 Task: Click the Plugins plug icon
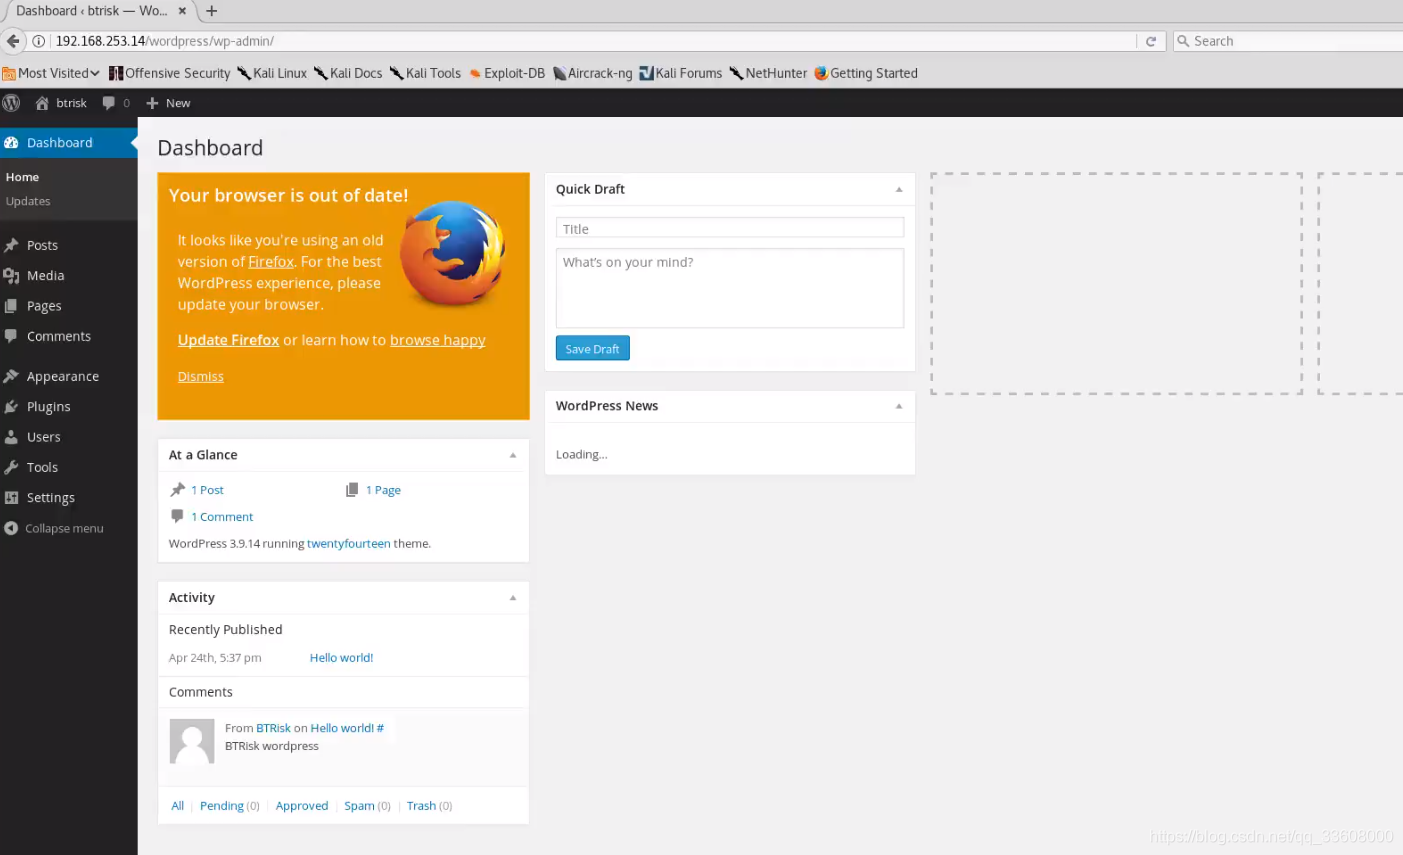pyautogui.click(x=11, y=407)
